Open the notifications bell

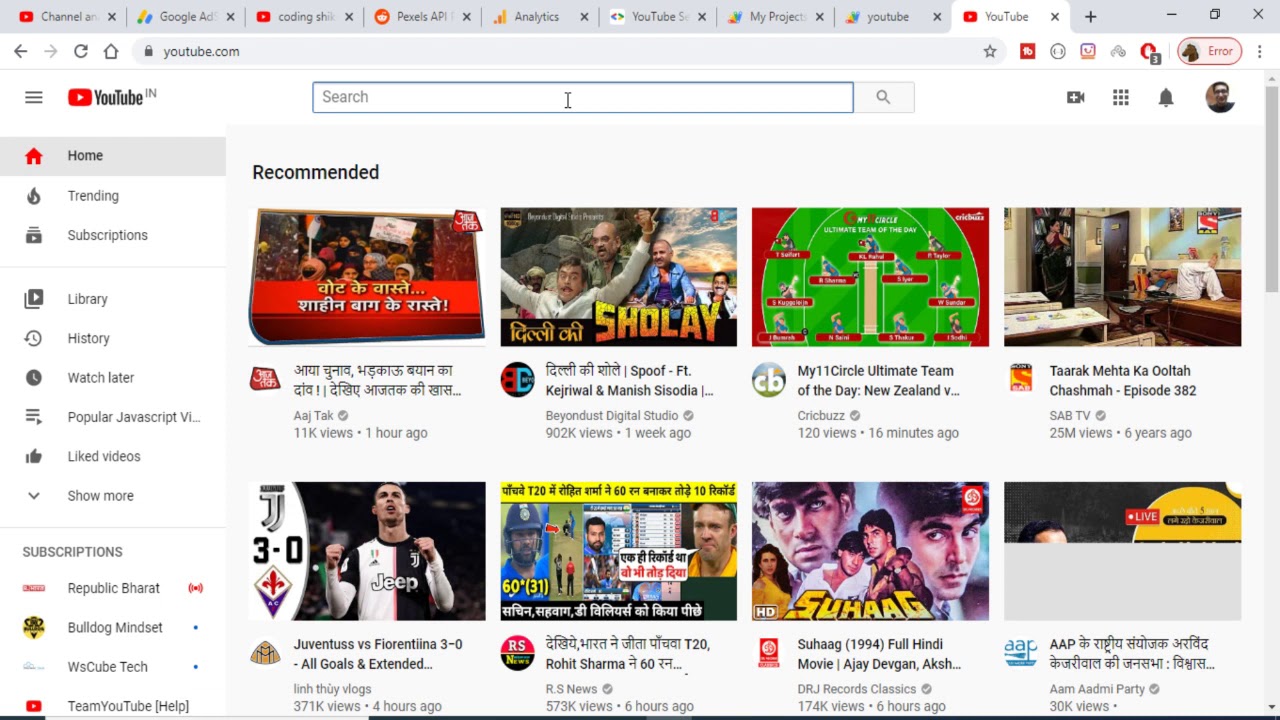coord(1165,97)
